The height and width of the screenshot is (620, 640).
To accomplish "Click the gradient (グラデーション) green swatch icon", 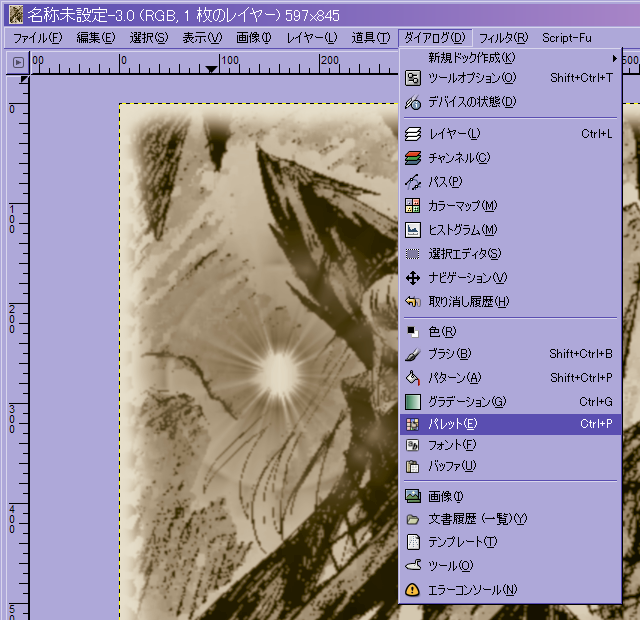I will tap(413, 402).
